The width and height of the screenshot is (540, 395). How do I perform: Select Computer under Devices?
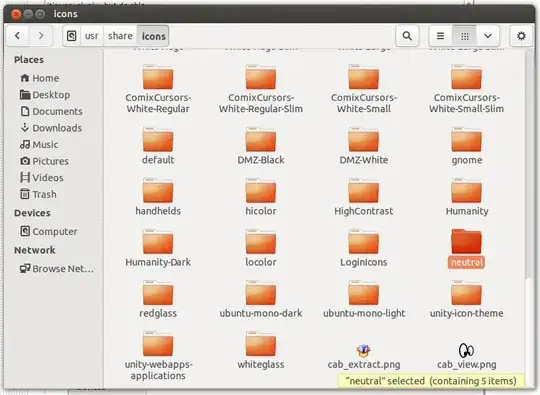49,231
